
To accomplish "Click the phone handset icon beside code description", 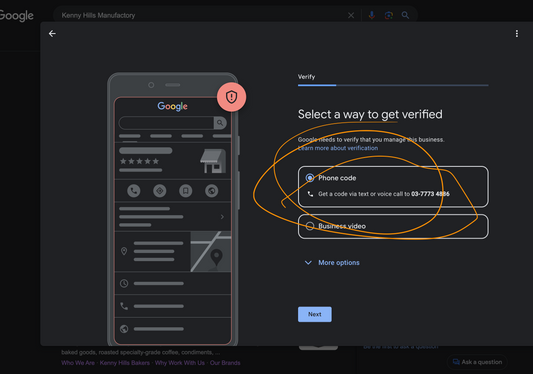I will click(x=310, y=194).
